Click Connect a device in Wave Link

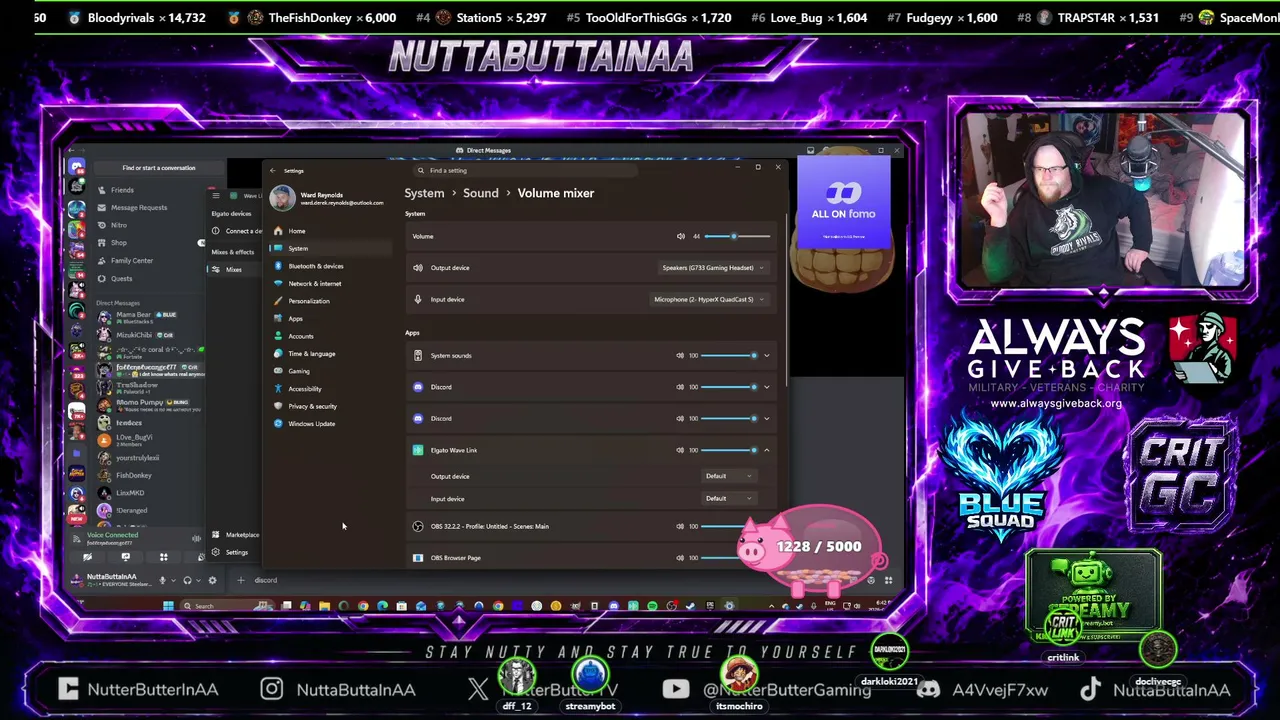236,231
